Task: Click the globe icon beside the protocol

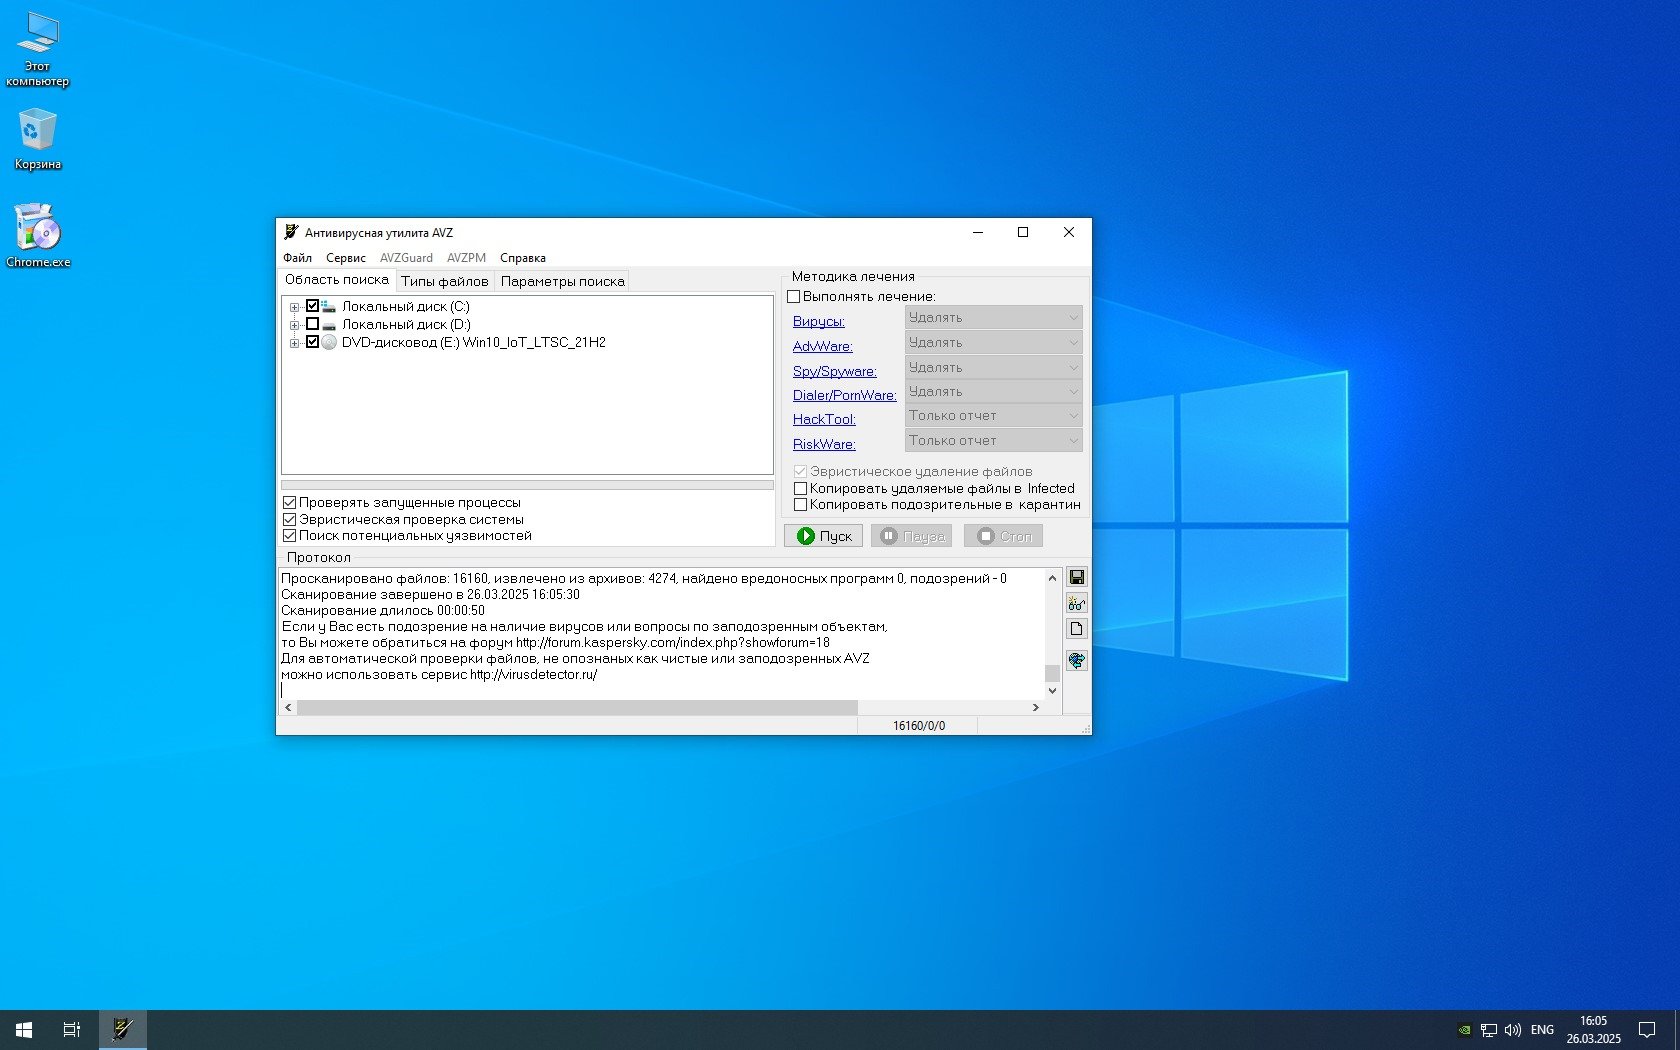Action: pyautogui.click(x=1076, y=660)
